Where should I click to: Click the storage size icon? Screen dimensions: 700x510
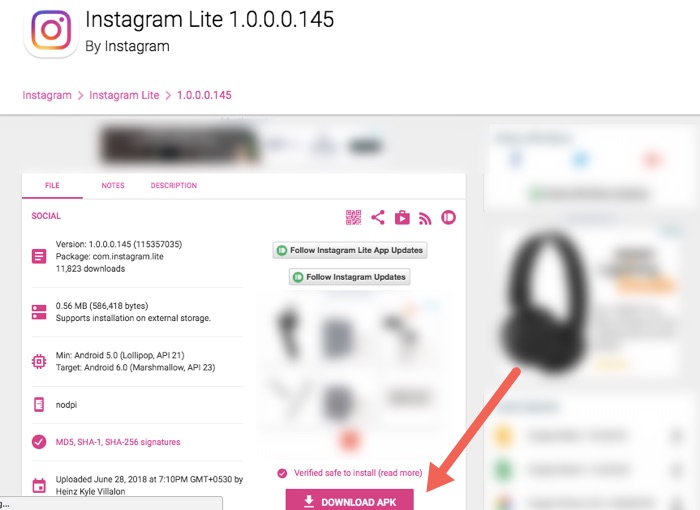coord(39,312)
